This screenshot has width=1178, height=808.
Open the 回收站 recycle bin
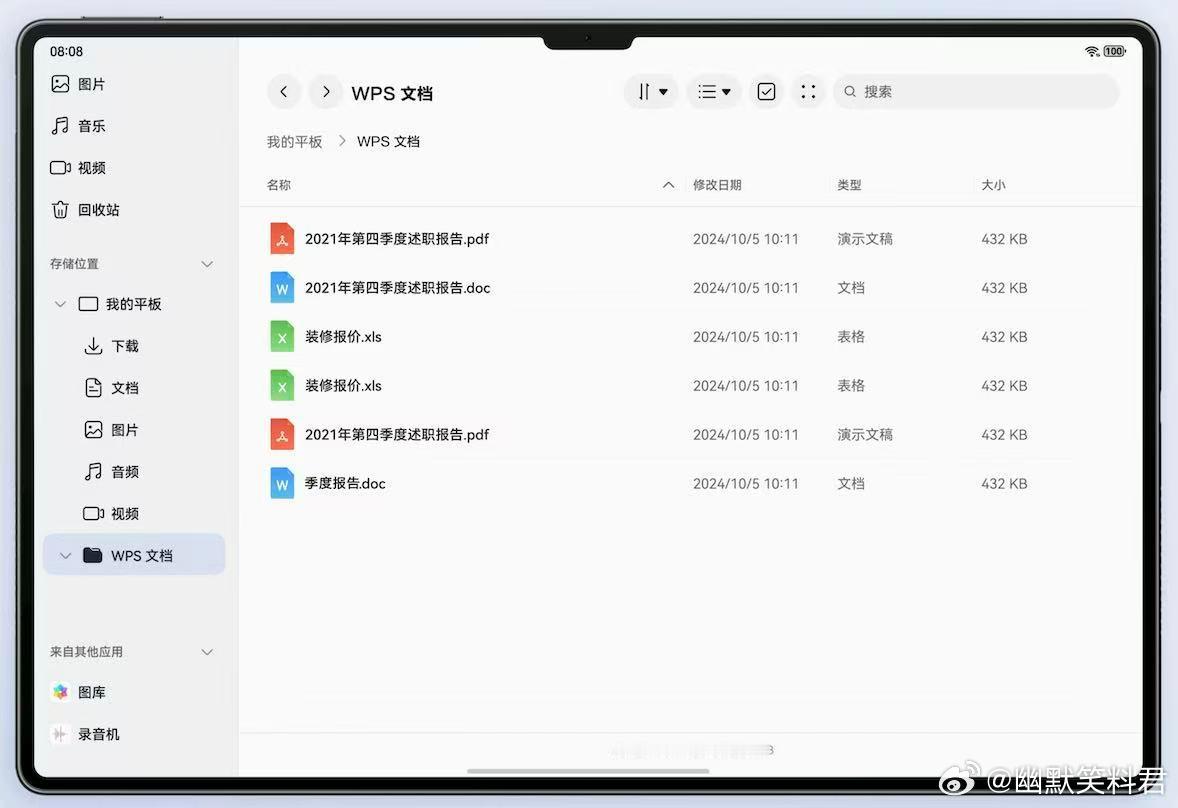point(85,210)
